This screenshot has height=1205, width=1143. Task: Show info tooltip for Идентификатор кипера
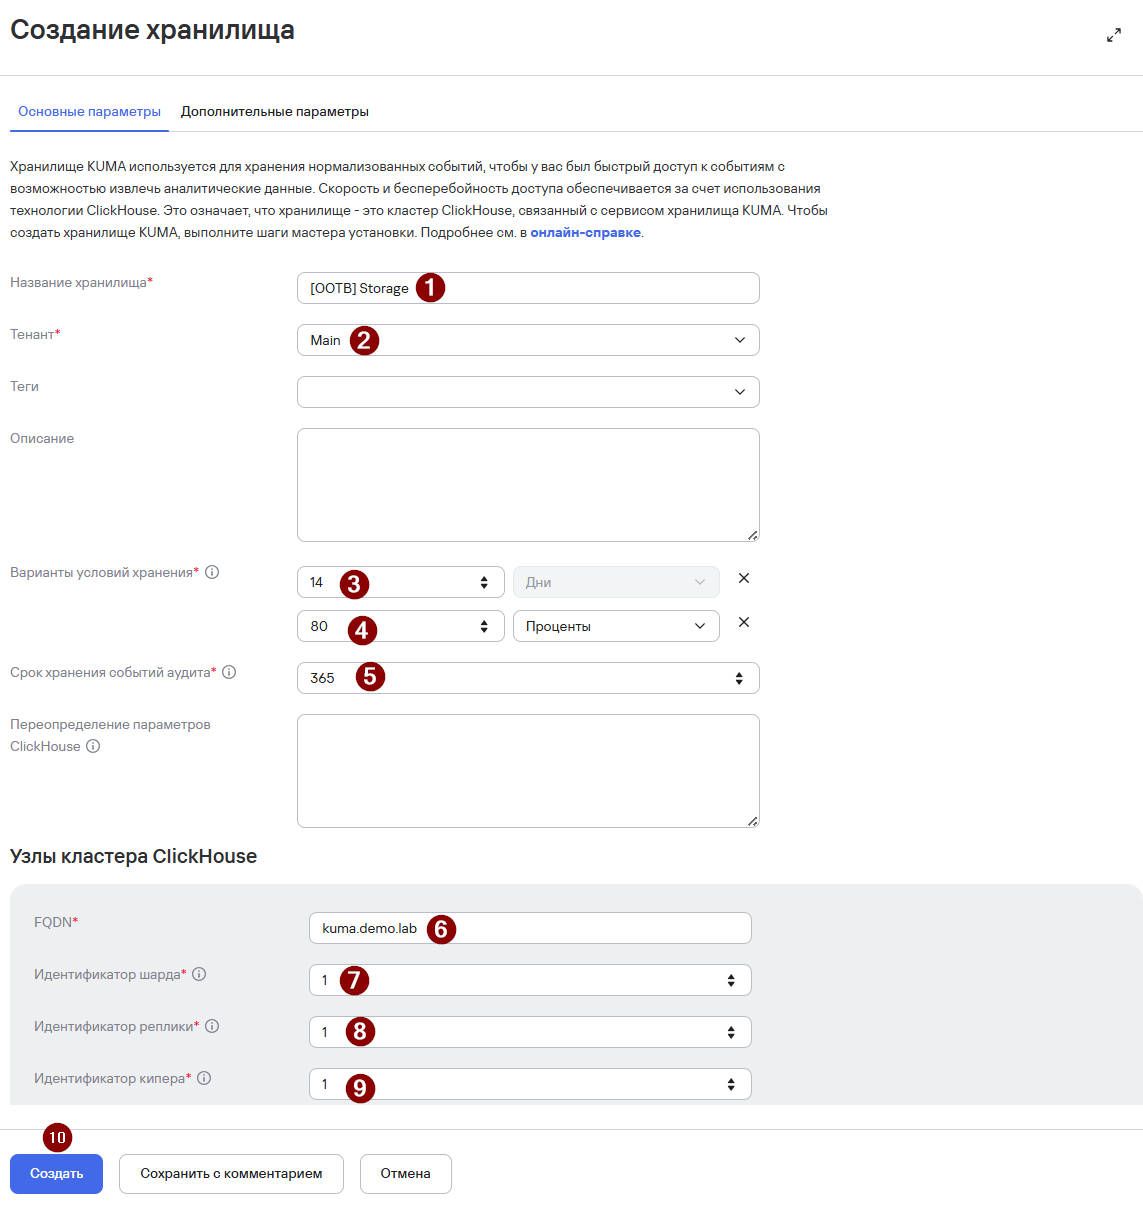(x=204, y=1078)
